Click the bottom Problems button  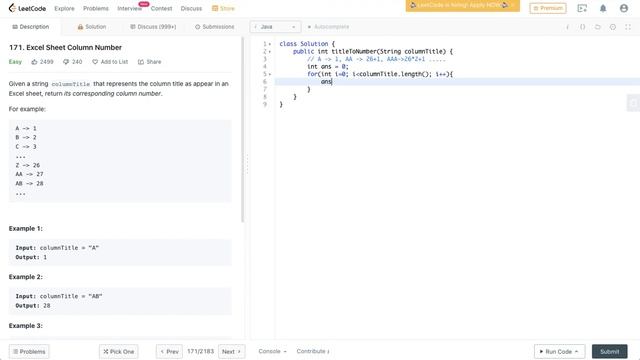[x=29, y=351]
